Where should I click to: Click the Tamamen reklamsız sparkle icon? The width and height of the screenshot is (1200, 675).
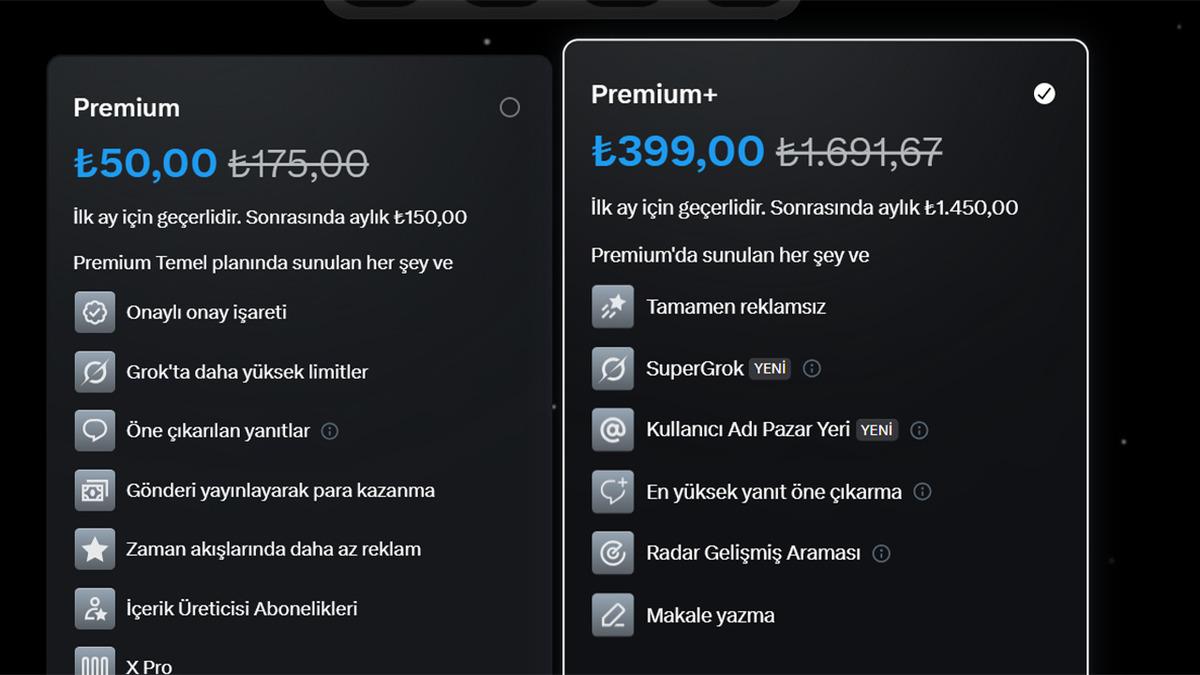coord(612,307)
